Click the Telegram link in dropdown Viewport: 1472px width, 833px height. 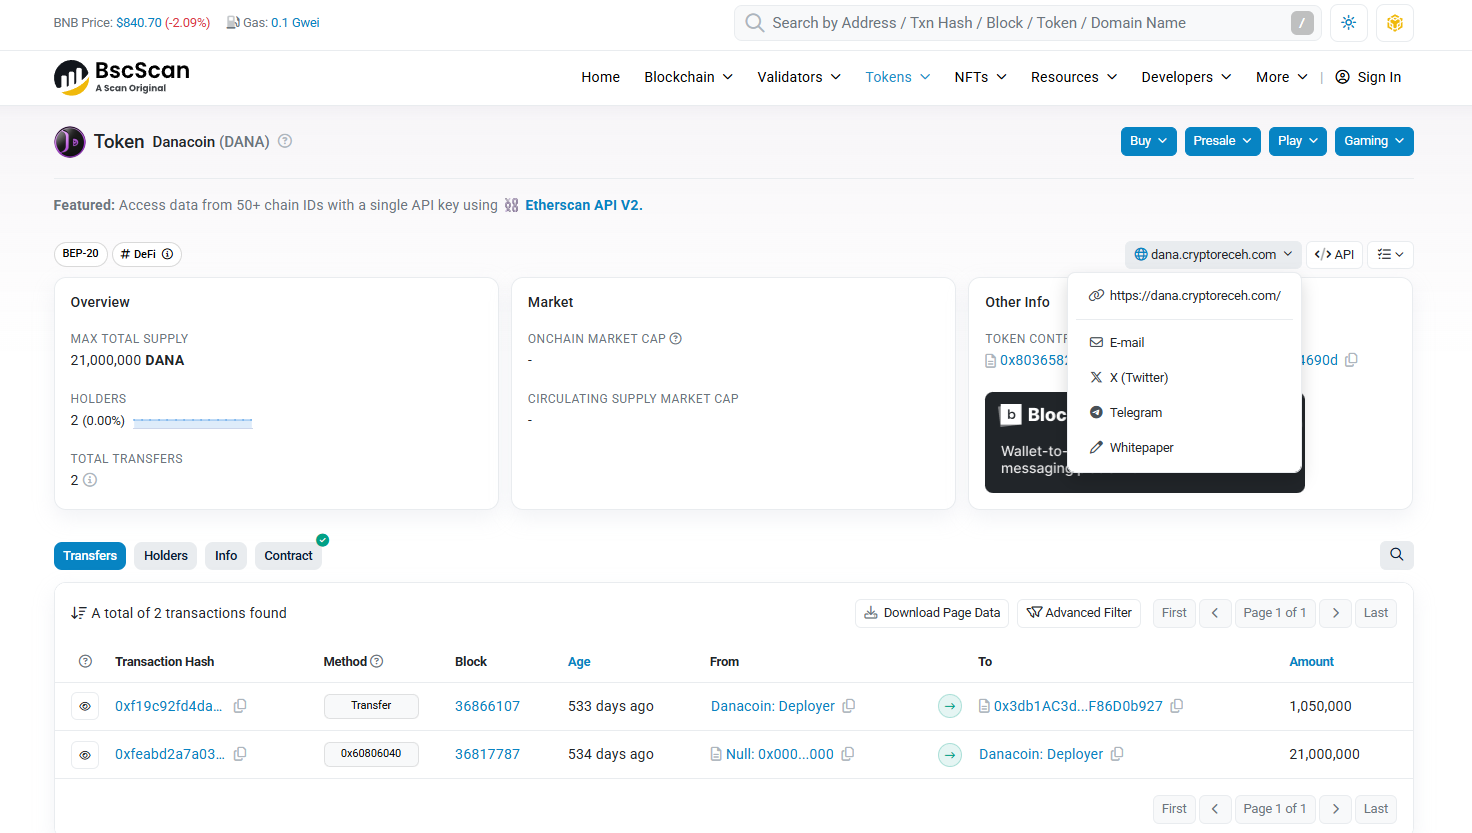pyautogui.click(x=1135, y=413)
